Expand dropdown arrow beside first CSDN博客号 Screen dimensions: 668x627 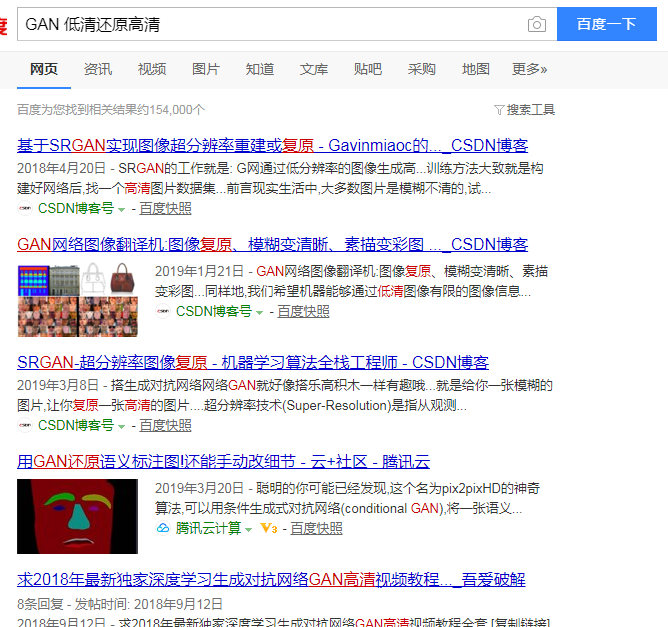point(121,210)
